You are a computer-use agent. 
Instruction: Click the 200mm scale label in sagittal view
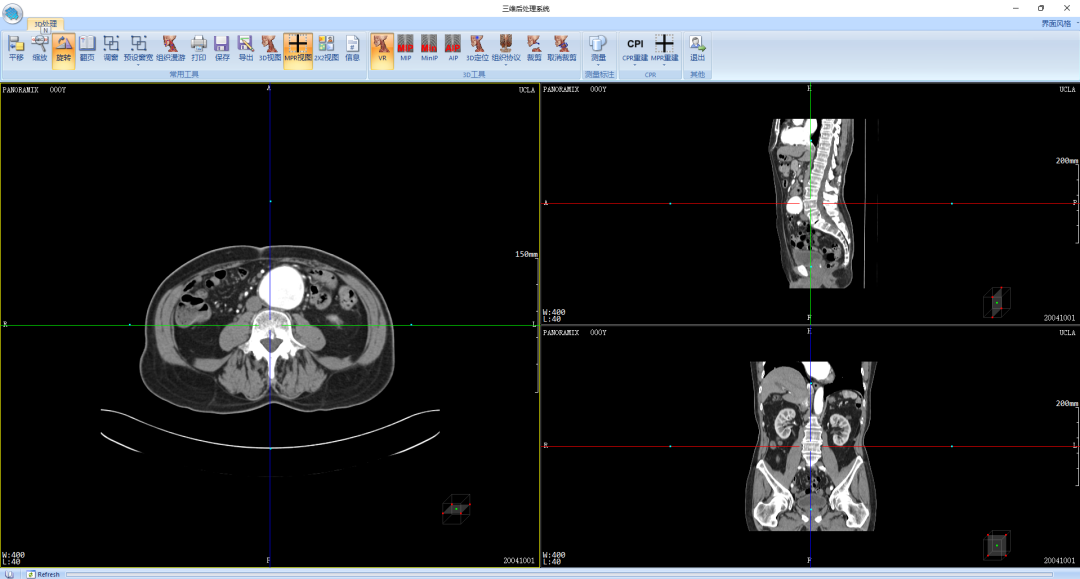pos(1066,160)
